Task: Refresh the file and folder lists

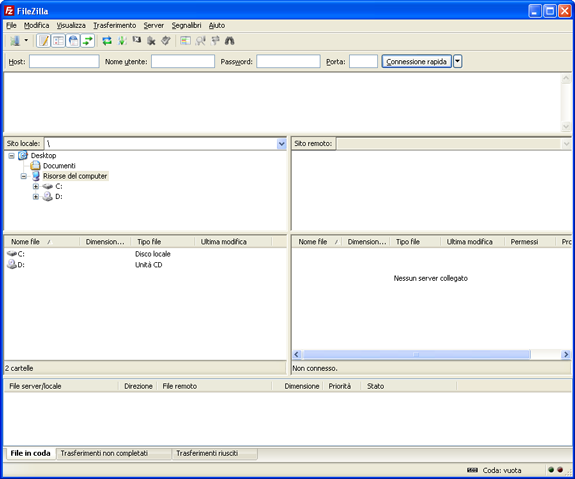Action: click(107, 41)
